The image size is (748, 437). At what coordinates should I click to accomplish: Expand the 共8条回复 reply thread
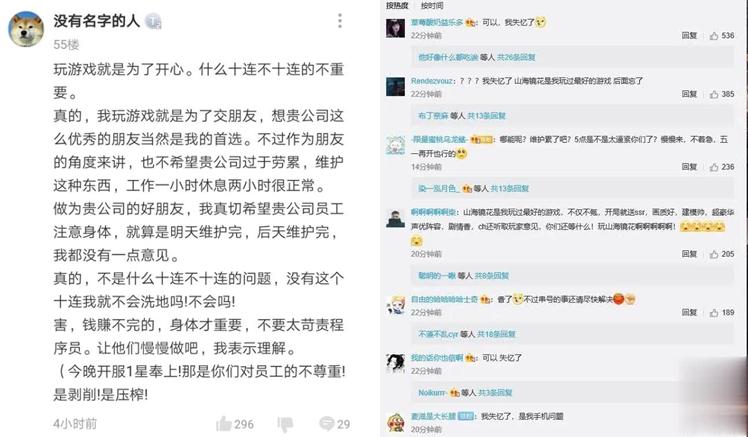491,276
